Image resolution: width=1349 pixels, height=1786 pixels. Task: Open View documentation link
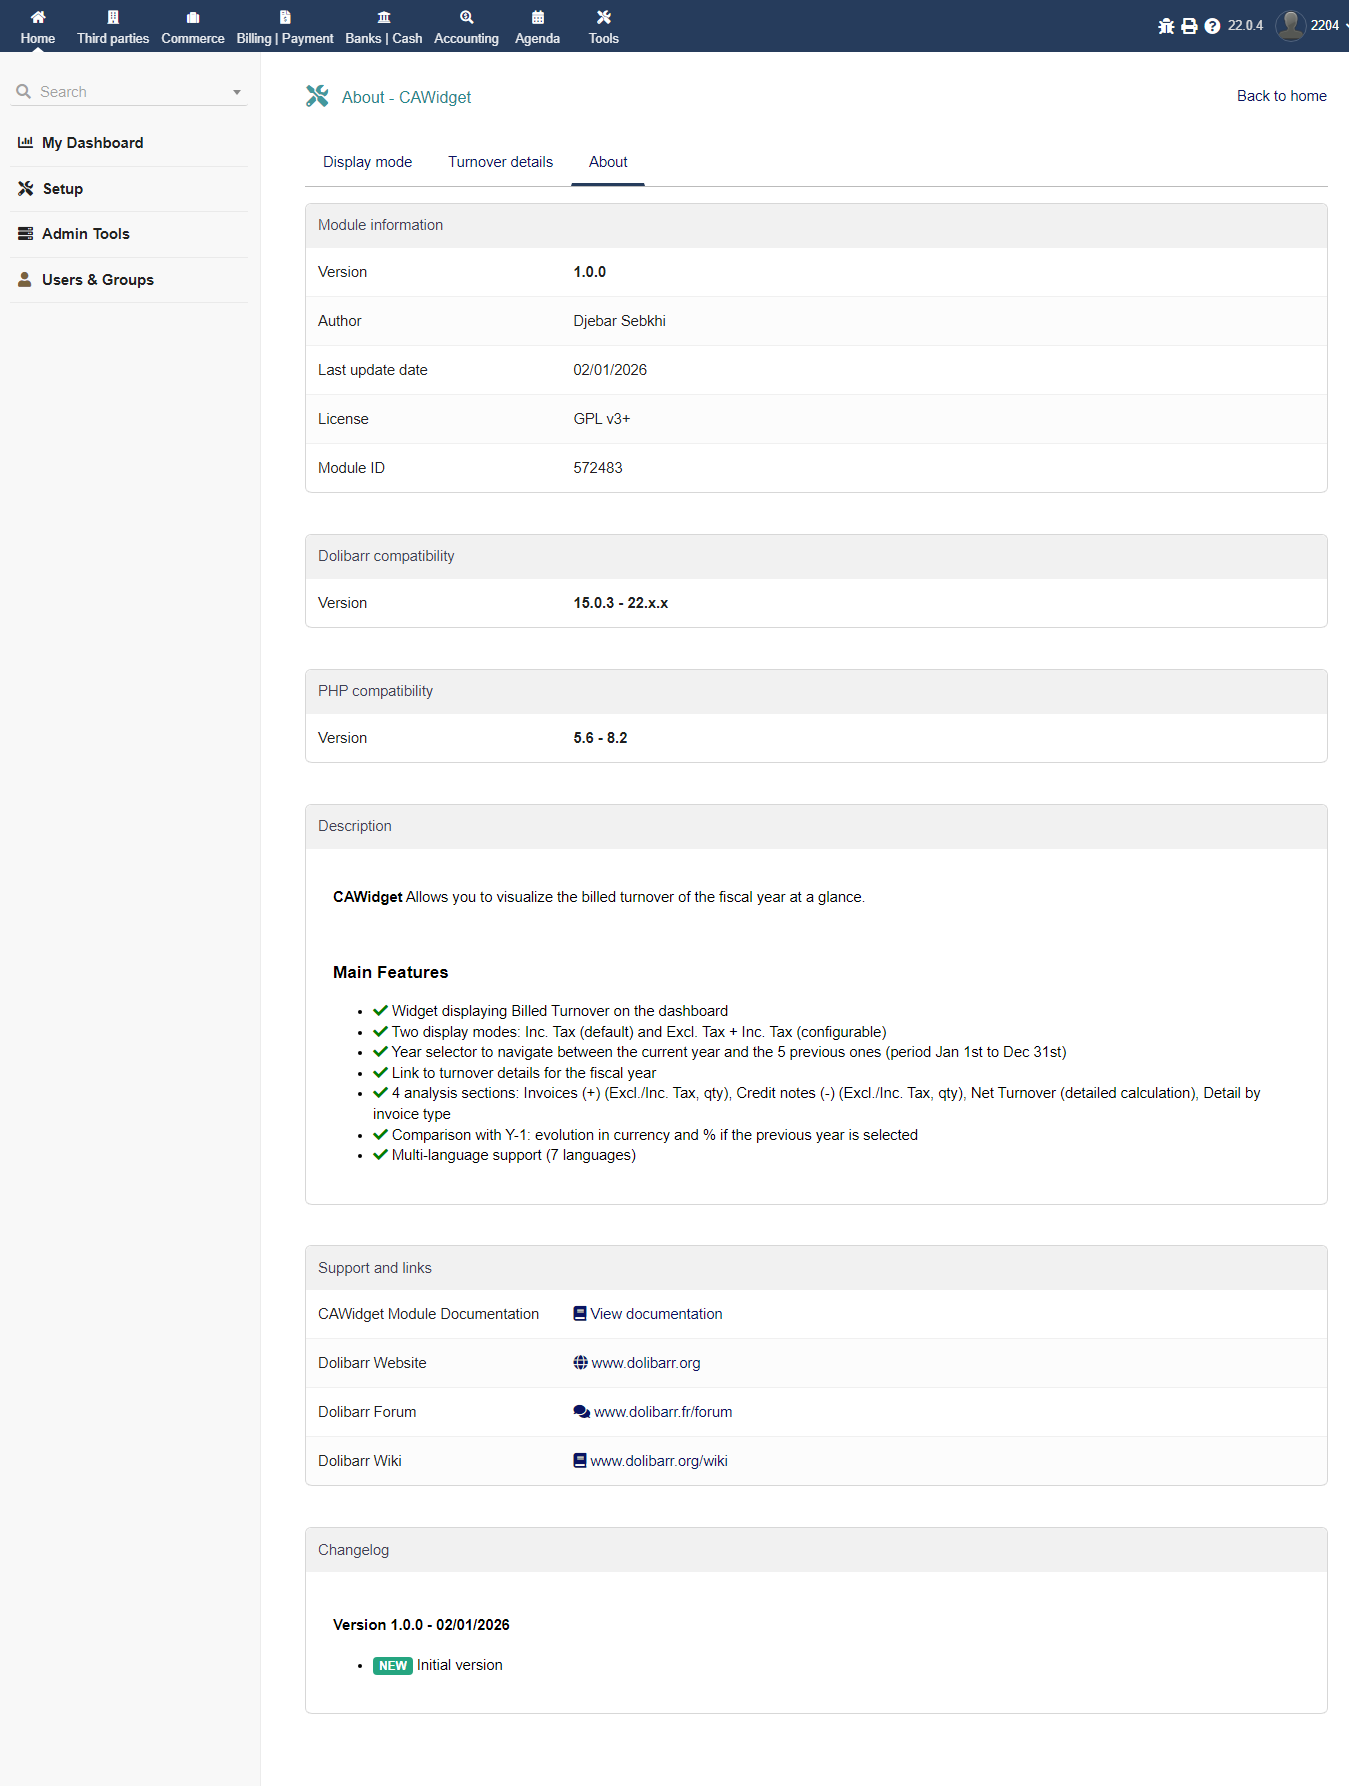pyautogui.click(x=656, y=1314)
